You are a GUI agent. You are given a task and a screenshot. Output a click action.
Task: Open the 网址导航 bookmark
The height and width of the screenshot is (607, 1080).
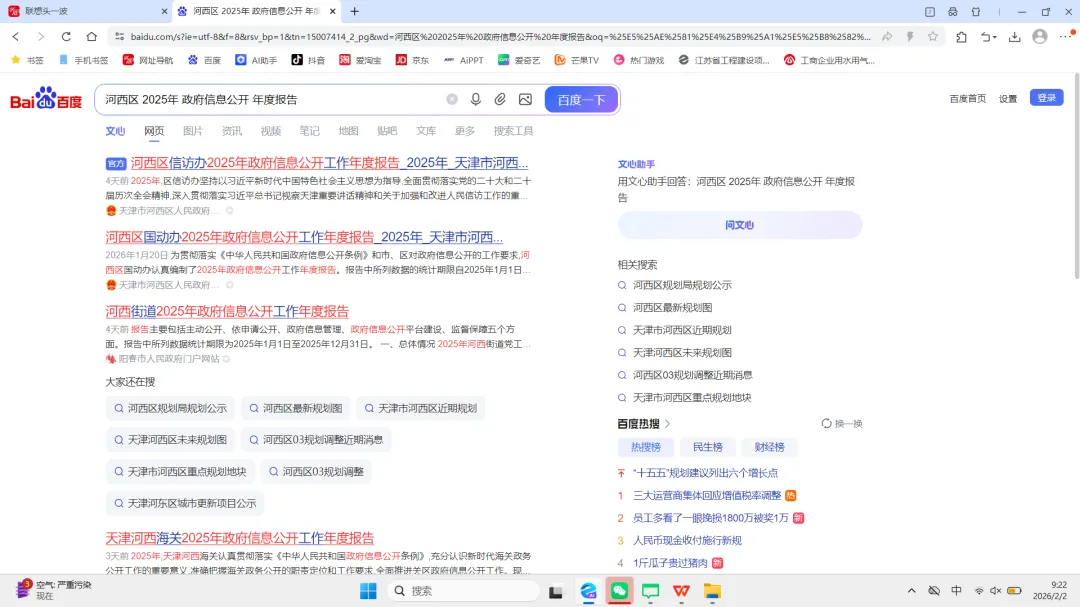(148, 60)
